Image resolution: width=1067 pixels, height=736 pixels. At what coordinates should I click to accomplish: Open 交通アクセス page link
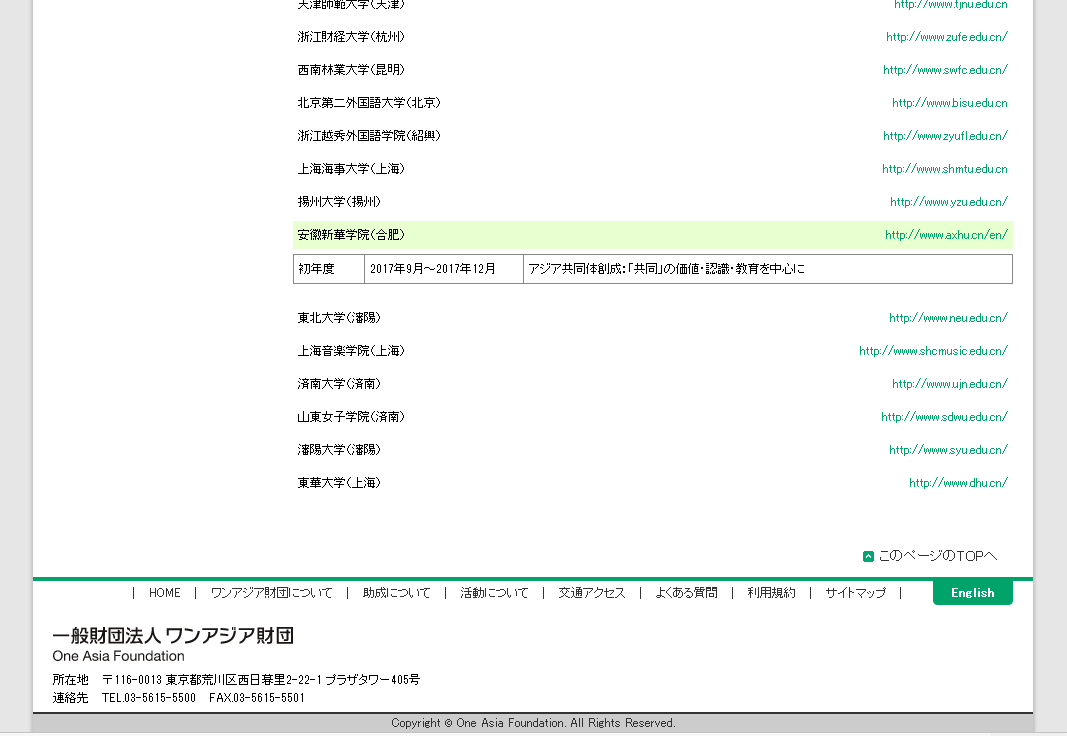pos(592,593)
